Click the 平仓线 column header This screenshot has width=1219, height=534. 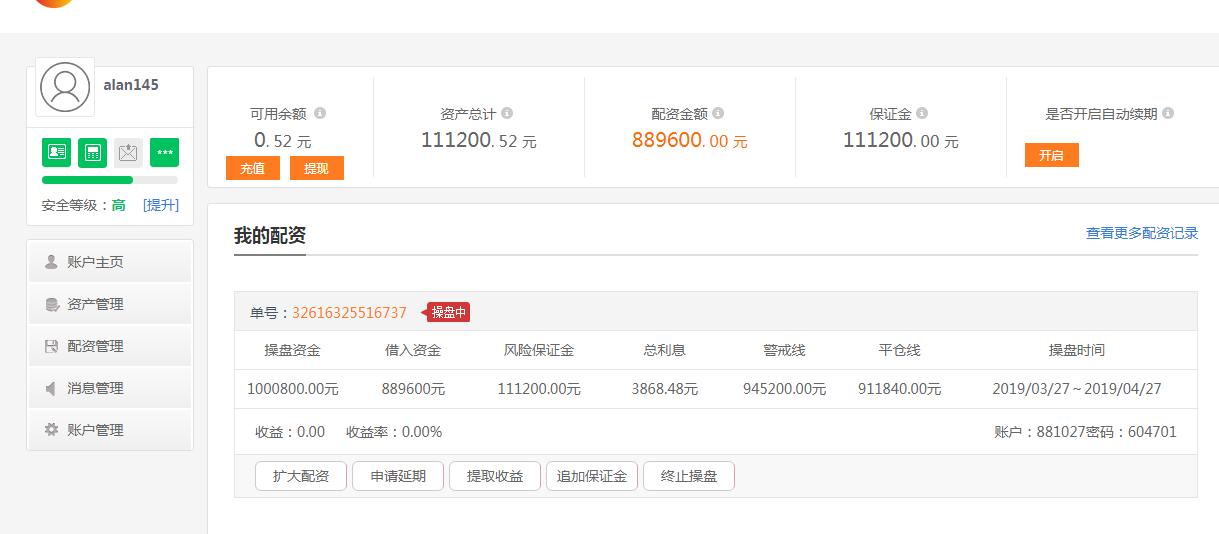(900, 350)
